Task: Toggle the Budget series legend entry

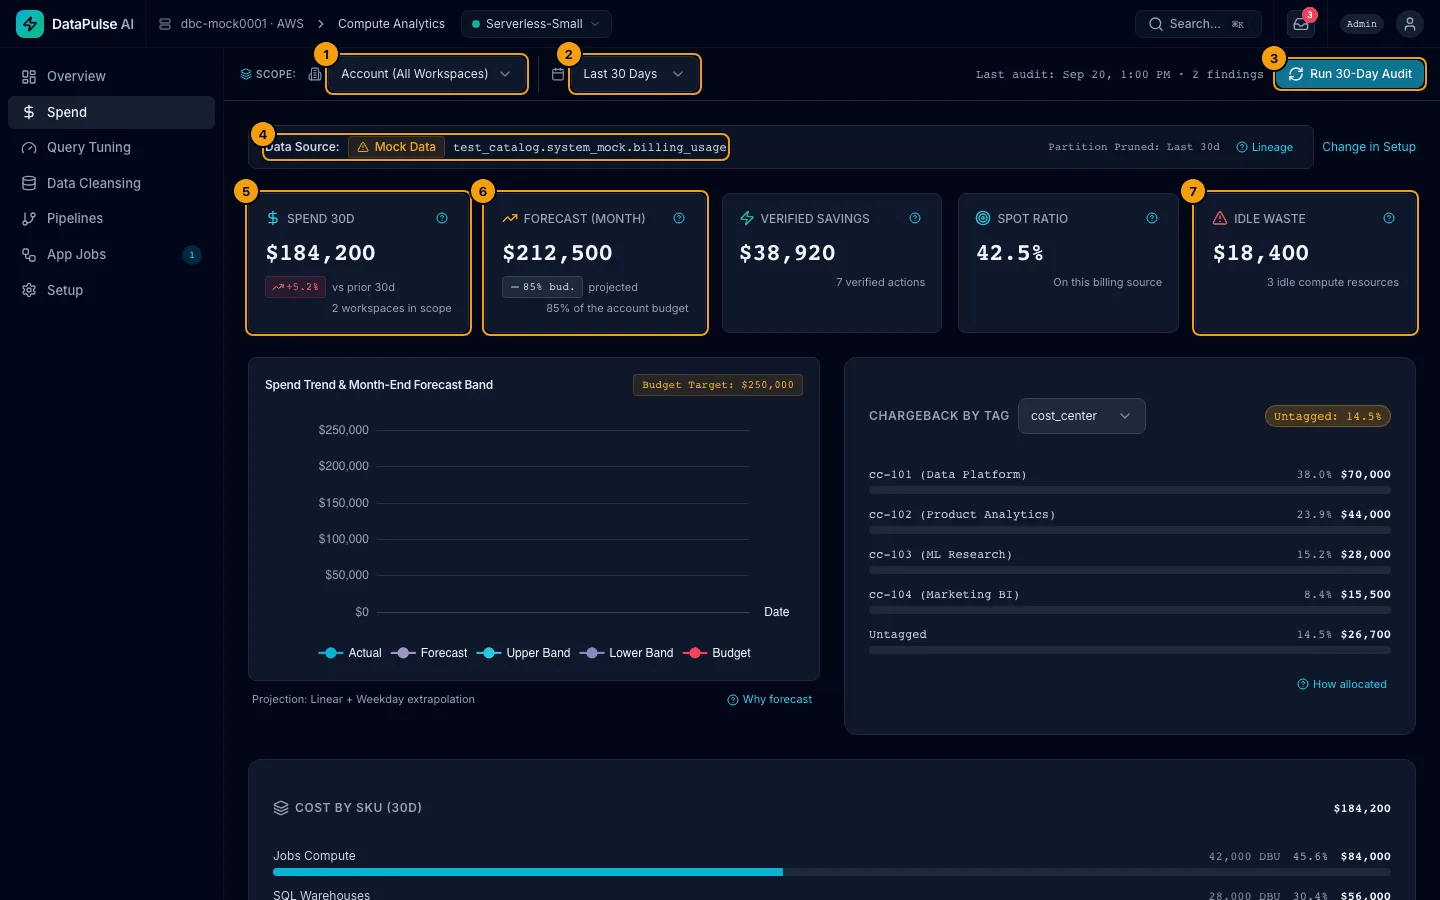Action: tap(716, 653)
